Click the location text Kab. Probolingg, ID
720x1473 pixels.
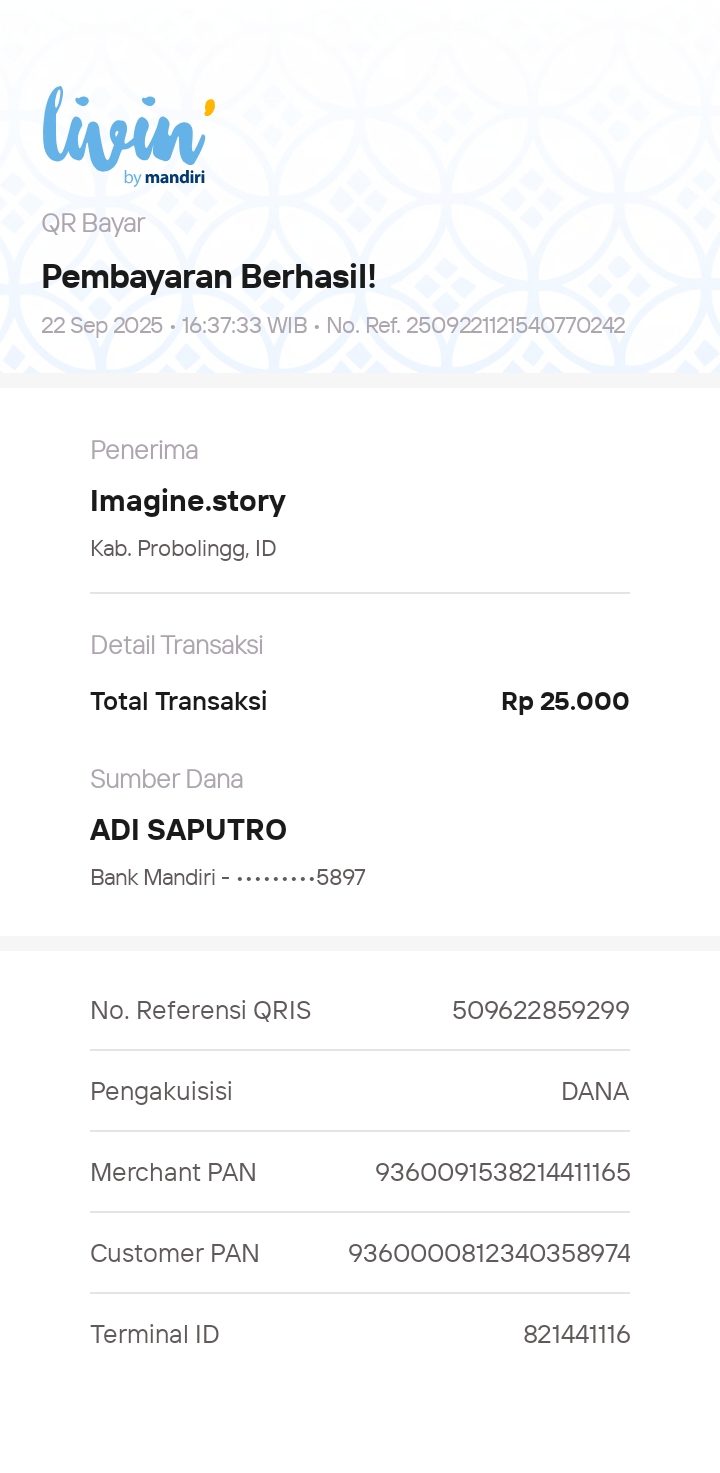183,548
